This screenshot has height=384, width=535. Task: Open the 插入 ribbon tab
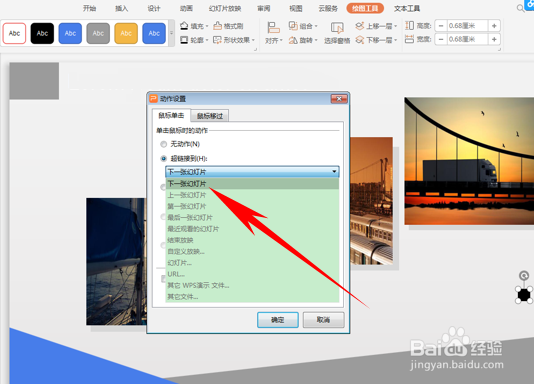[121, 8]
